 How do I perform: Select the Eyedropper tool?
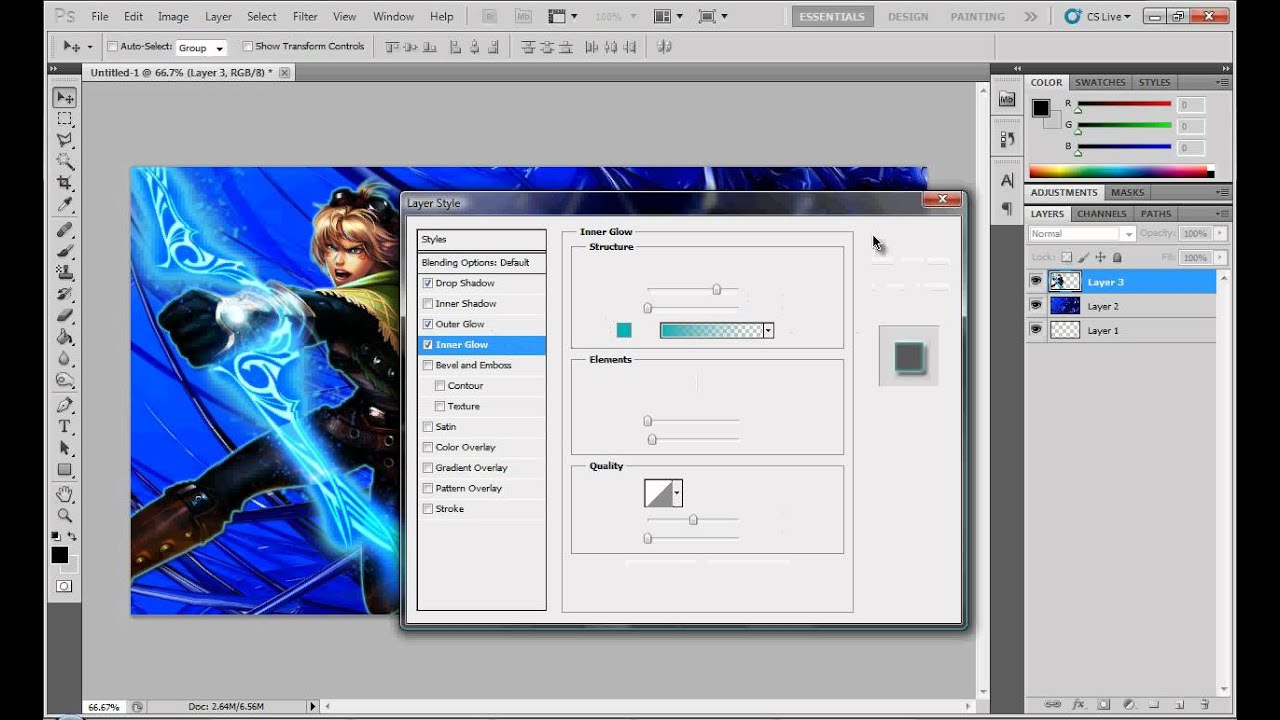(64, 204)
